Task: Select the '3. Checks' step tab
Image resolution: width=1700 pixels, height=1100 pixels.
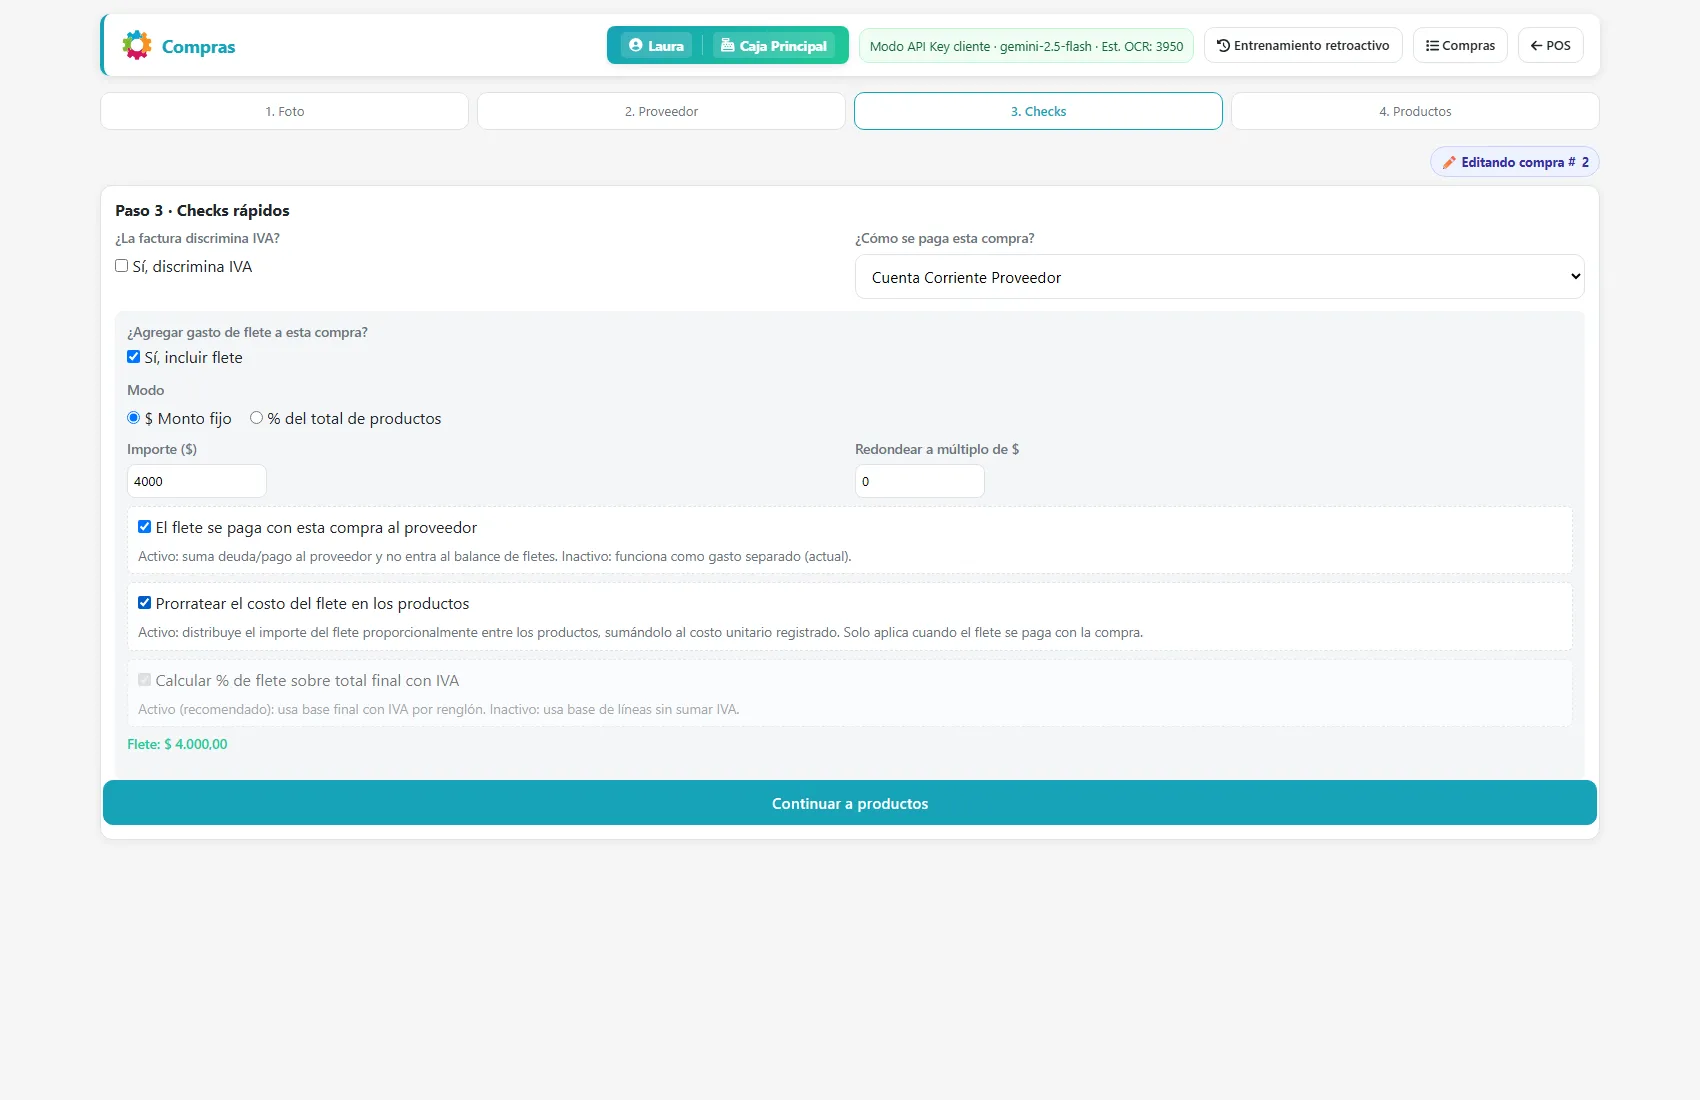Action: 1038,111
